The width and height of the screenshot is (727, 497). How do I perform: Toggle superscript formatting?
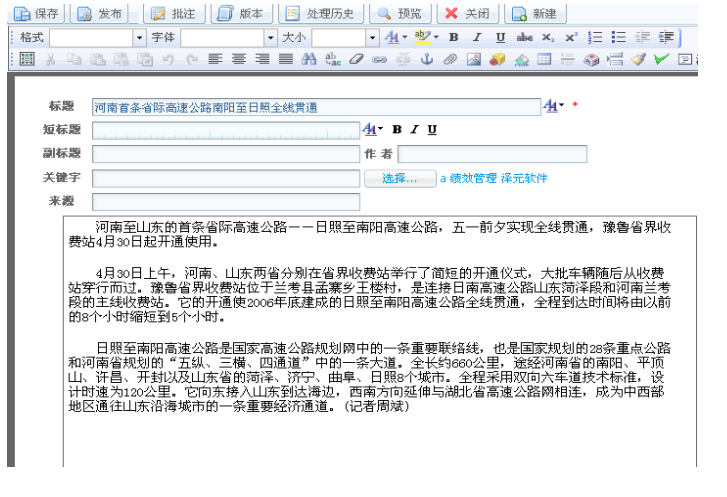[571, 38]
